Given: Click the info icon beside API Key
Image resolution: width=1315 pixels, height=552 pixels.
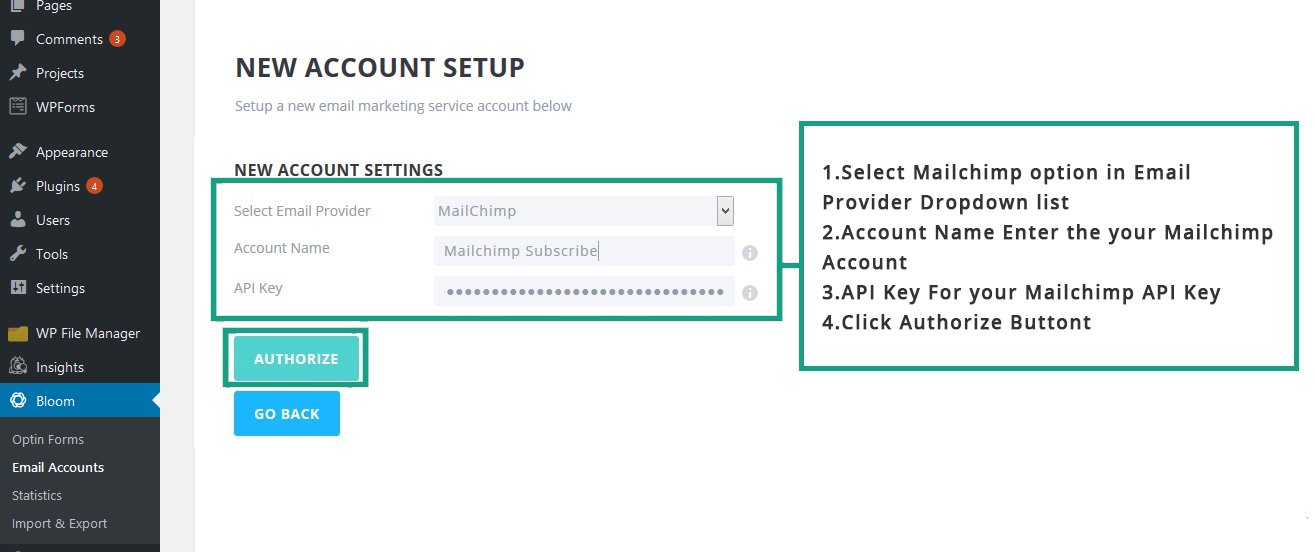Looking at the screenshot, I should 750,293.
